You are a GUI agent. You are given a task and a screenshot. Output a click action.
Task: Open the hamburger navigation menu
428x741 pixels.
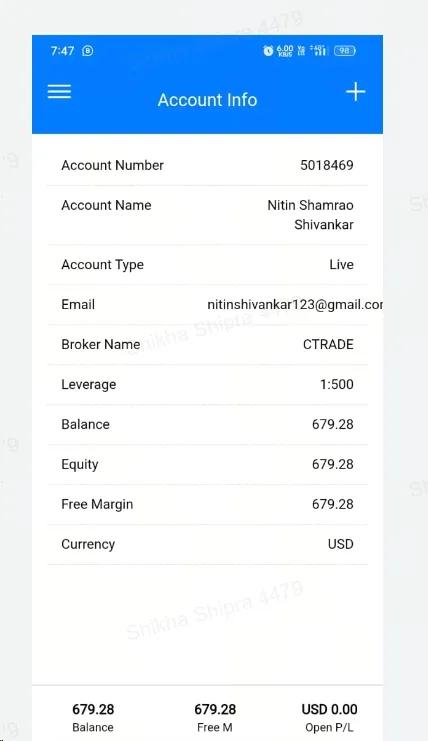pyautogui.click(x=59, y=92)
